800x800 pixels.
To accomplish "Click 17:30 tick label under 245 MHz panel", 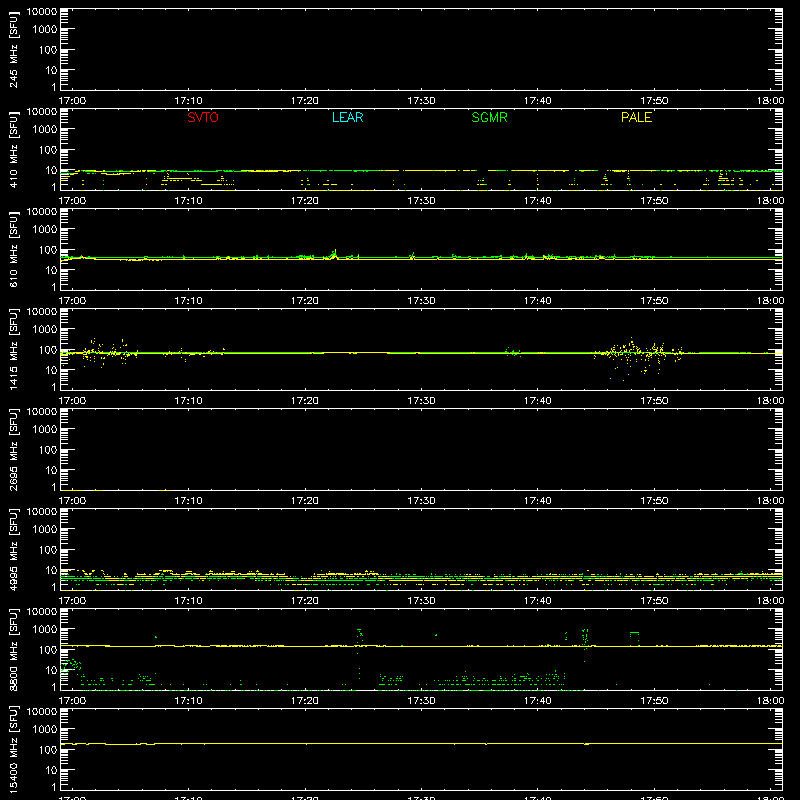I will 421,101.
